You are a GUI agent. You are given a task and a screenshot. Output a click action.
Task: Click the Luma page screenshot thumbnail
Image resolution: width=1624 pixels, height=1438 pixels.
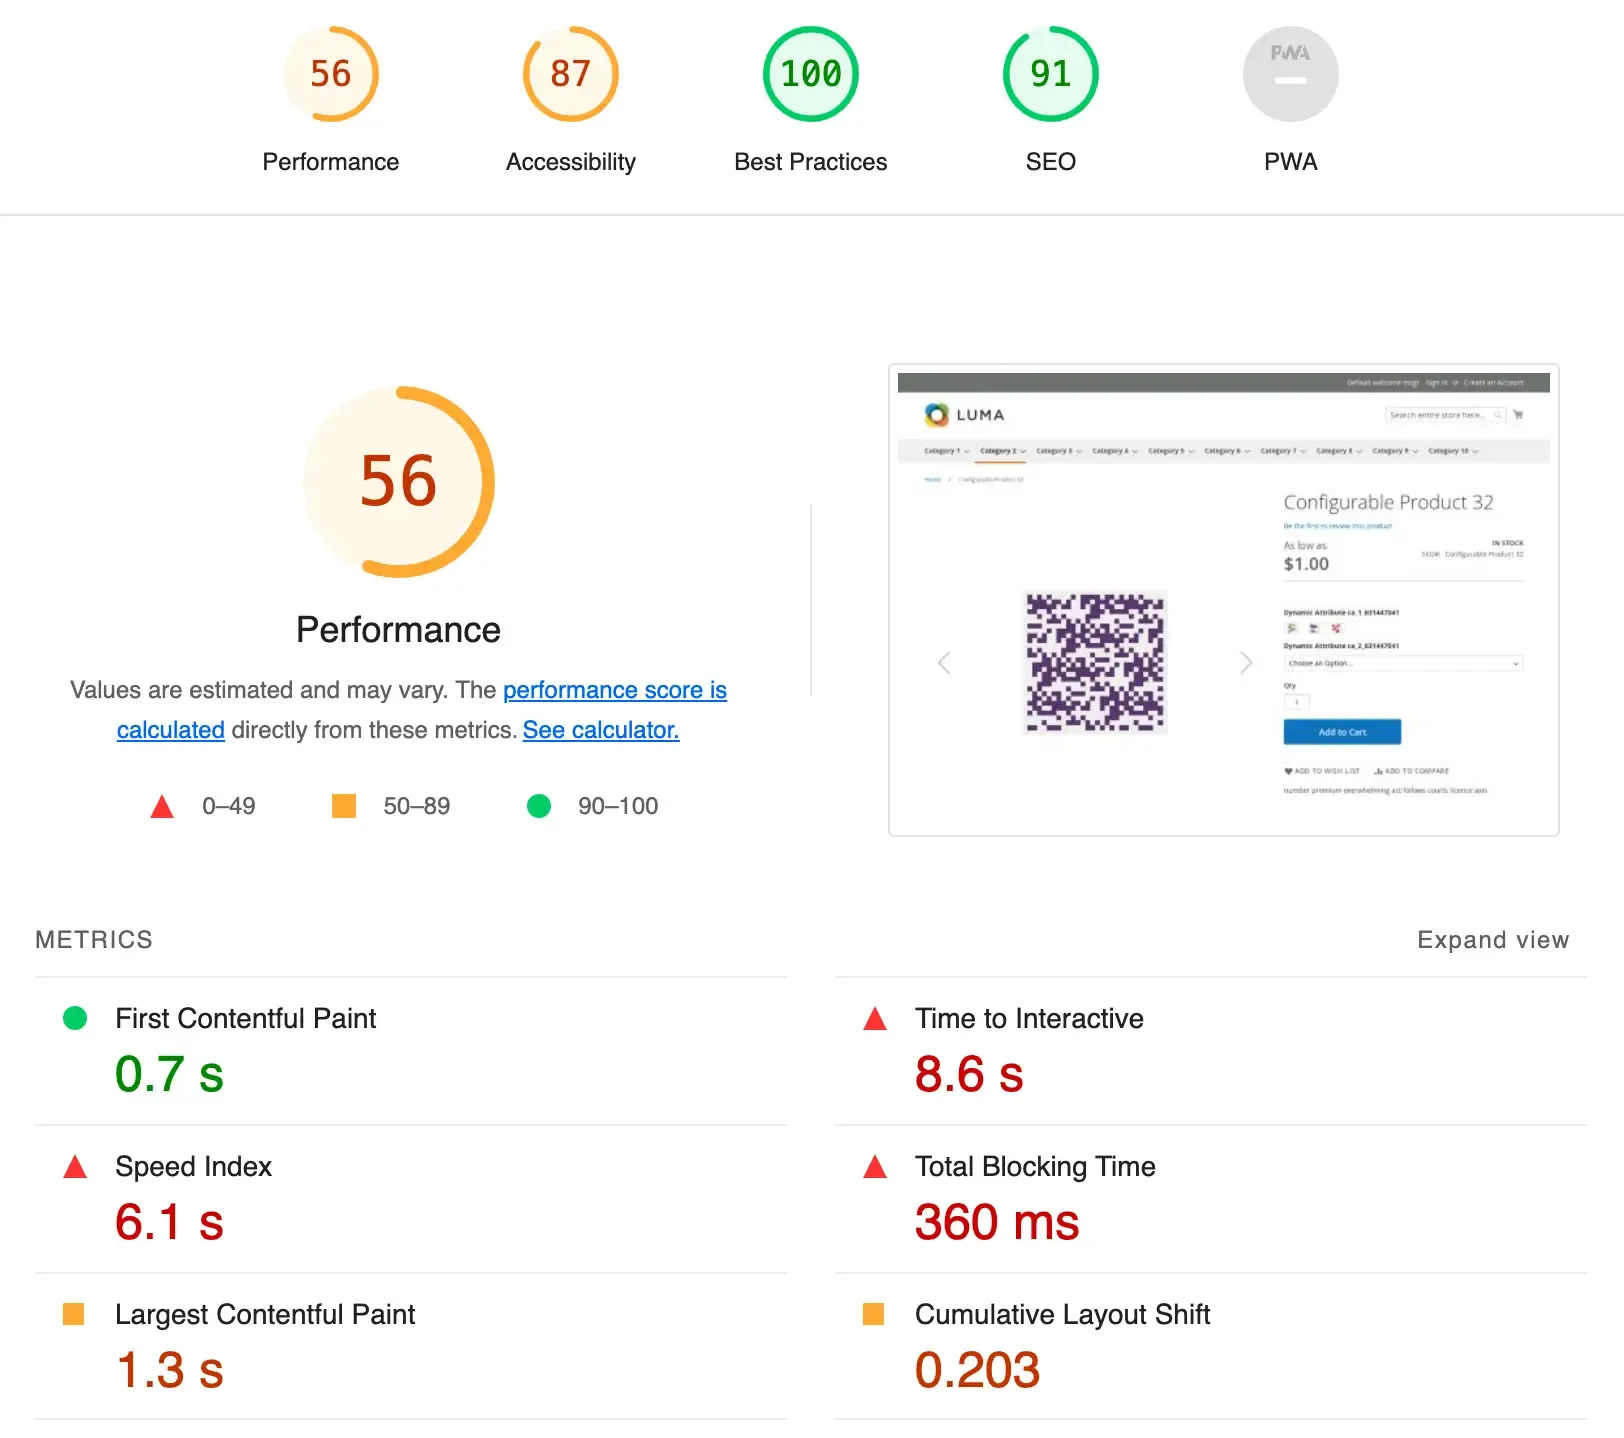tap(1223, 600)
